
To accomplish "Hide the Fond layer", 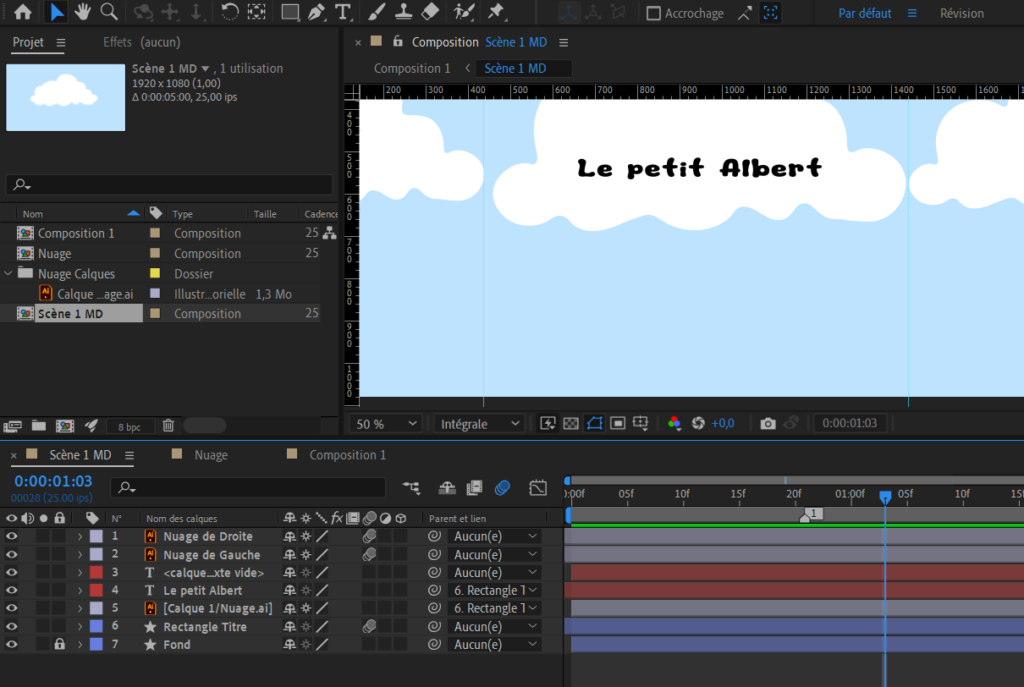I will coord(12,645).
